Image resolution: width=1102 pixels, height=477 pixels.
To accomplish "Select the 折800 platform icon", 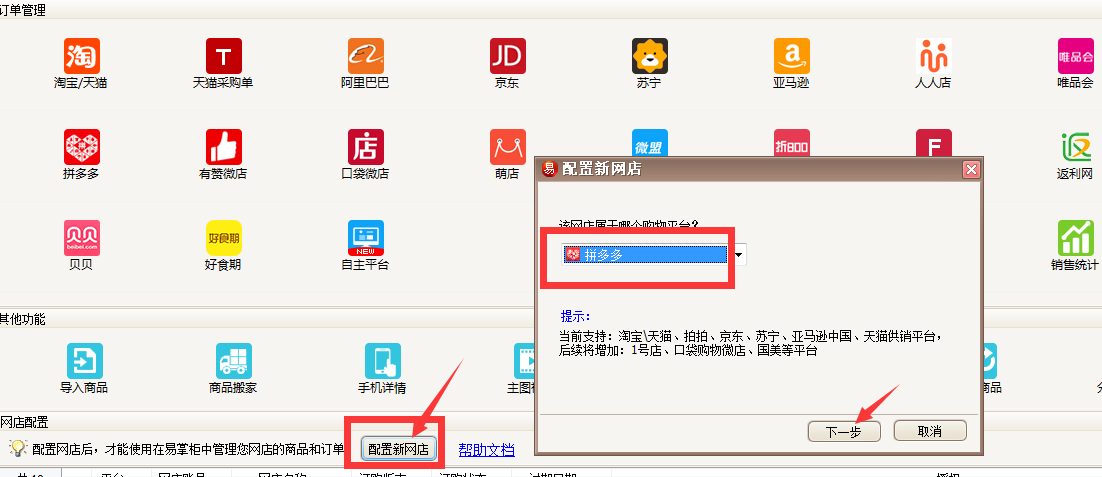I will click(791, 143).
